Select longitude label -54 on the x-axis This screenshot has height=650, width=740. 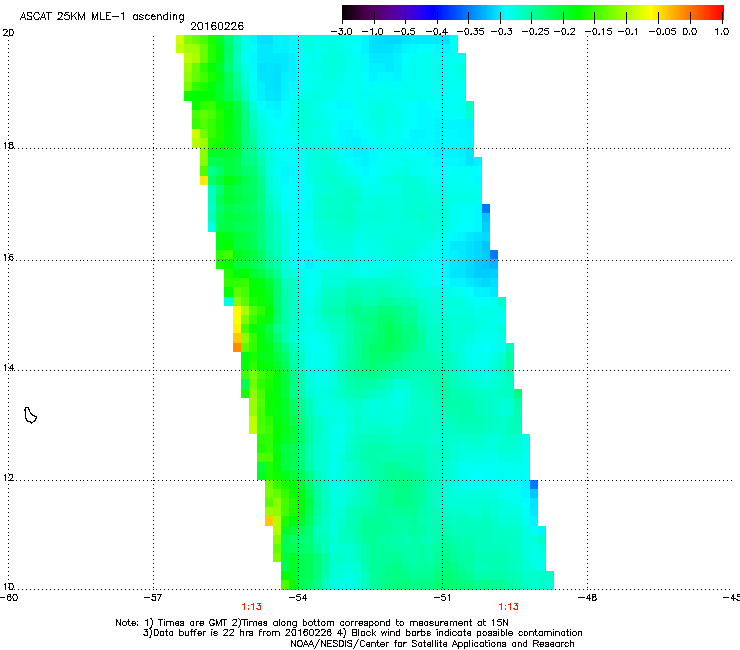[298, 598]
